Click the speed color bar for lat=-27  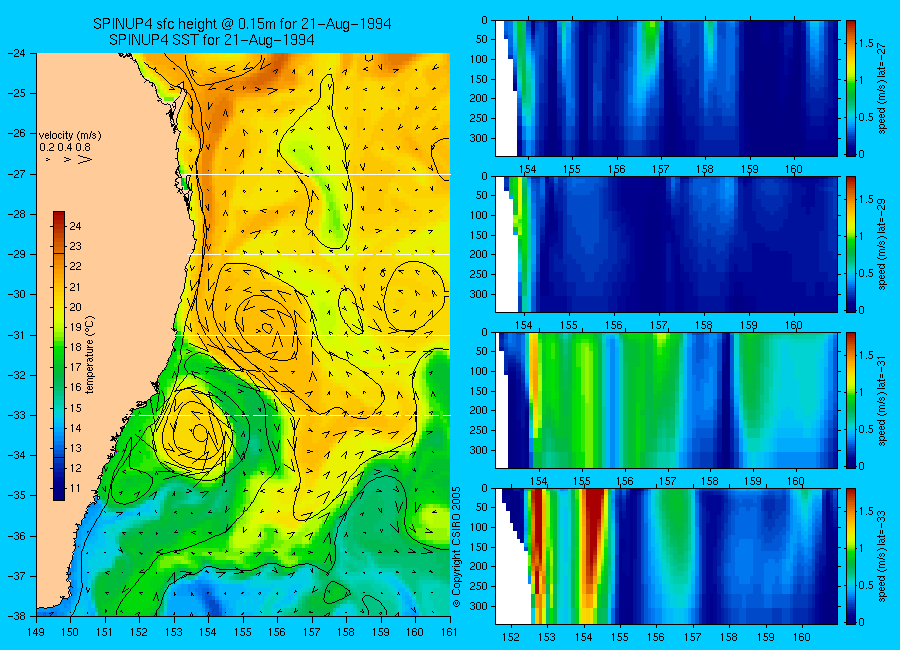tap(851, 88)
